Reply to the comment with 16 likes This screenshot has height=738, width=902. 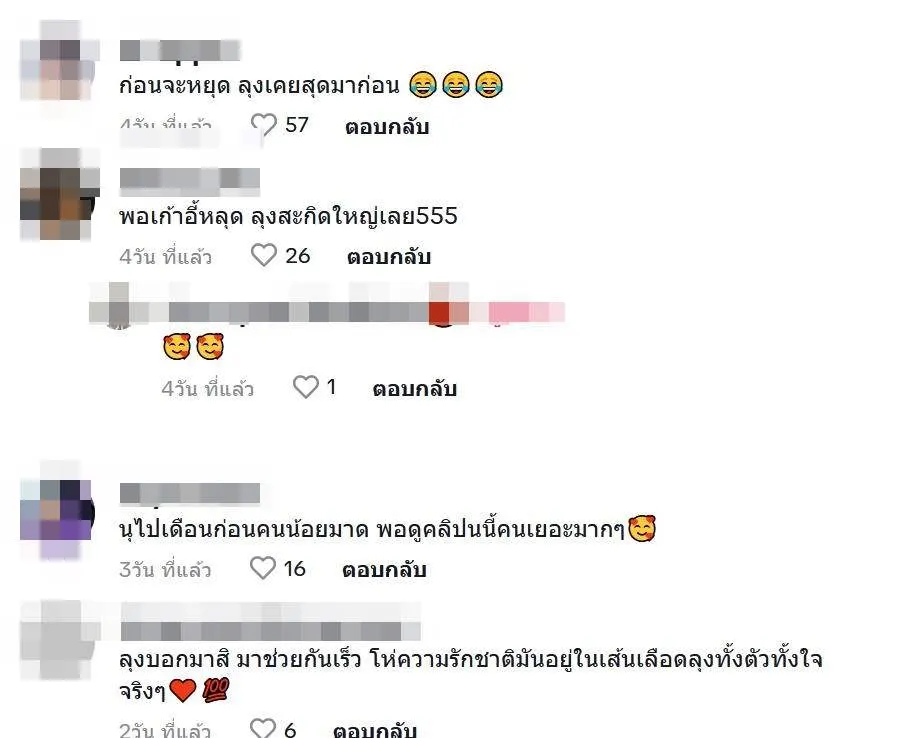pyautogui.click(x=384, y=569)
